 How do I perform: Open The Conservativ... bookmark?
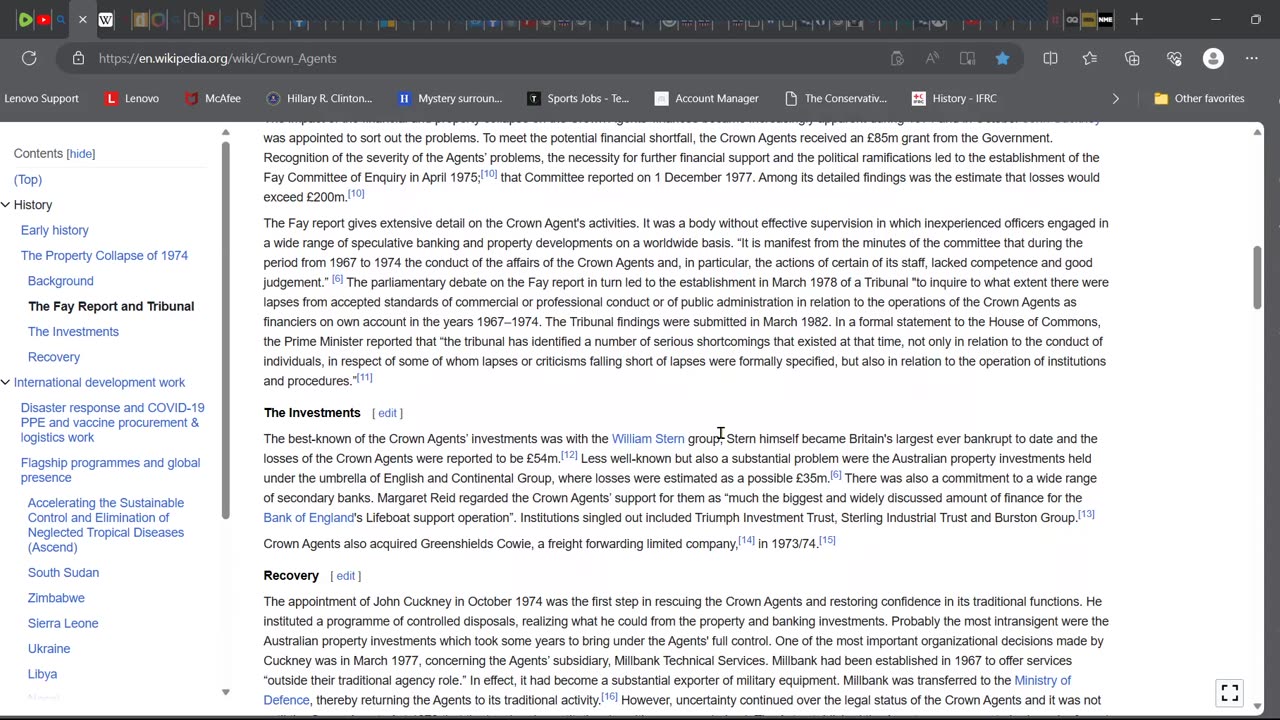point(836,98)
